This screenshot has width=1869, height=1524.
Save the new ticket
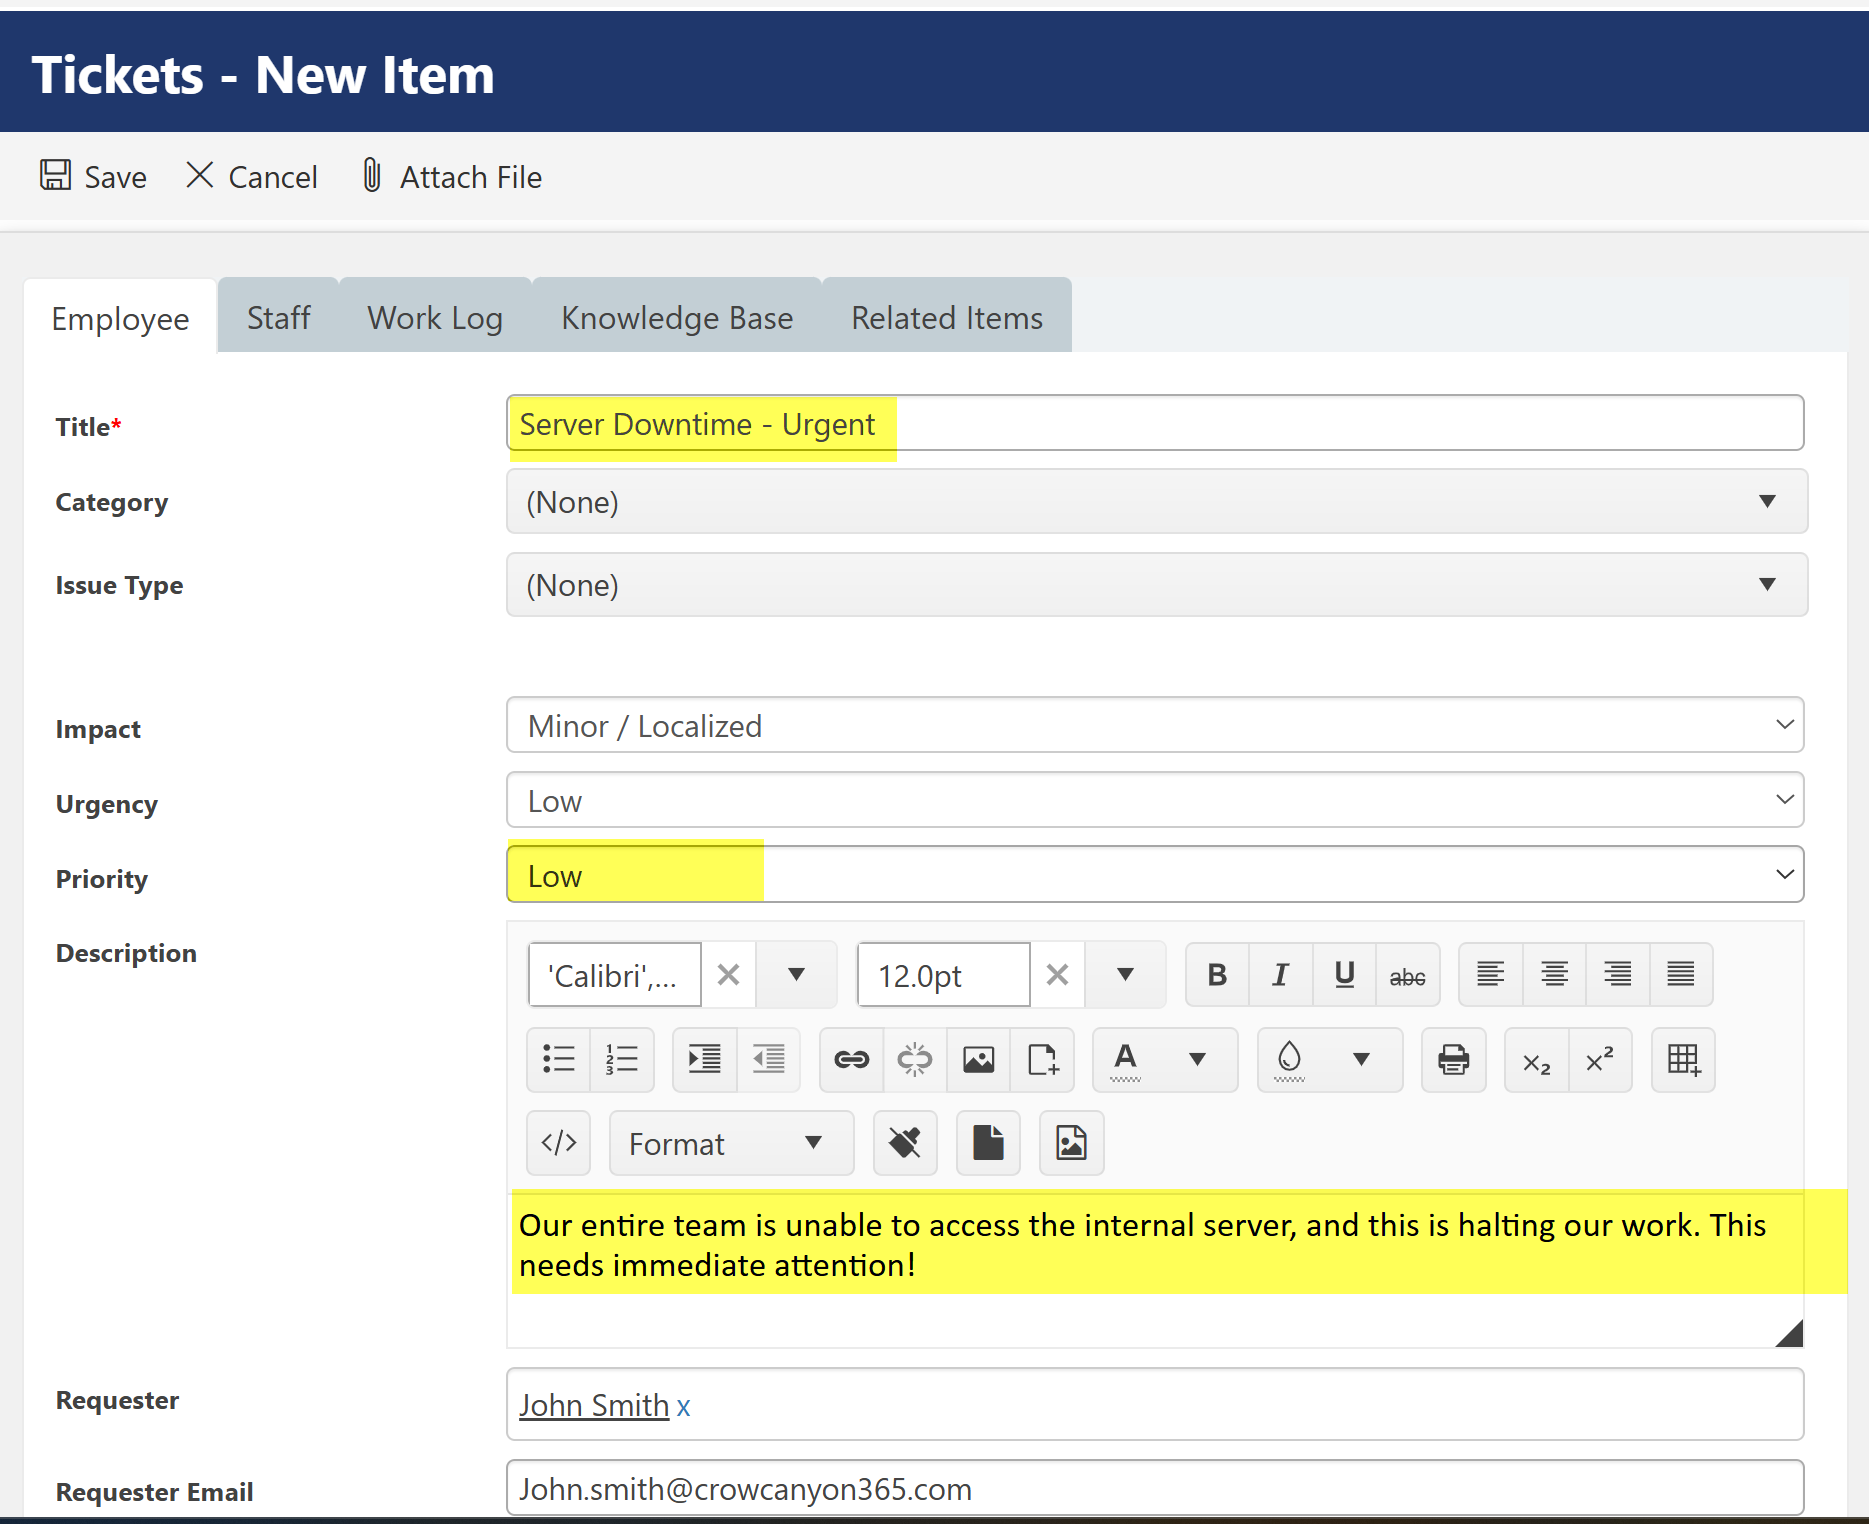(x=94, y=177)
